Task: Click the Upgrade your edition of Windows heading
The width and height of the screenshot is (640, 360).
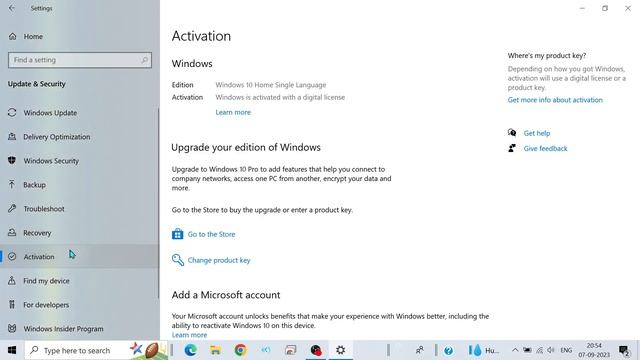Action: tap(246, 147)
